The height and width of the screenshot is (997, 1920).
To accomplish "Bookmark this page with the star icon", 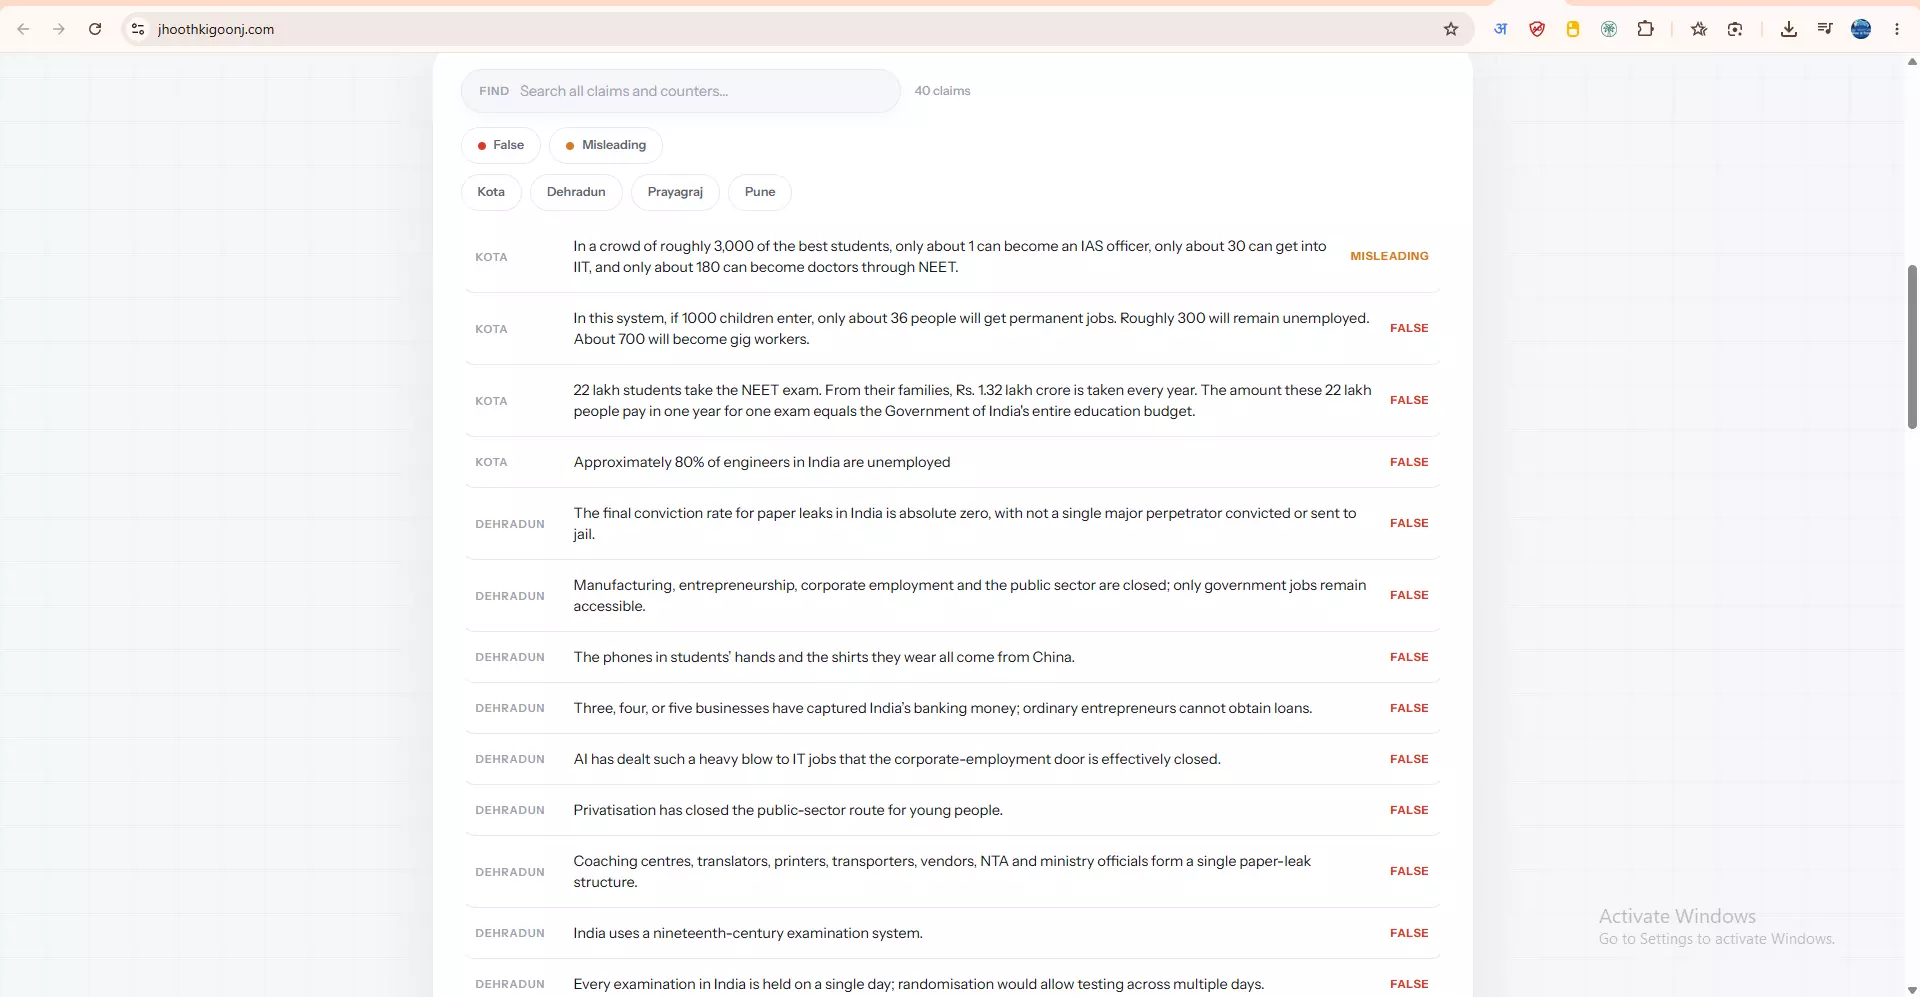I will pos(1451,29).
